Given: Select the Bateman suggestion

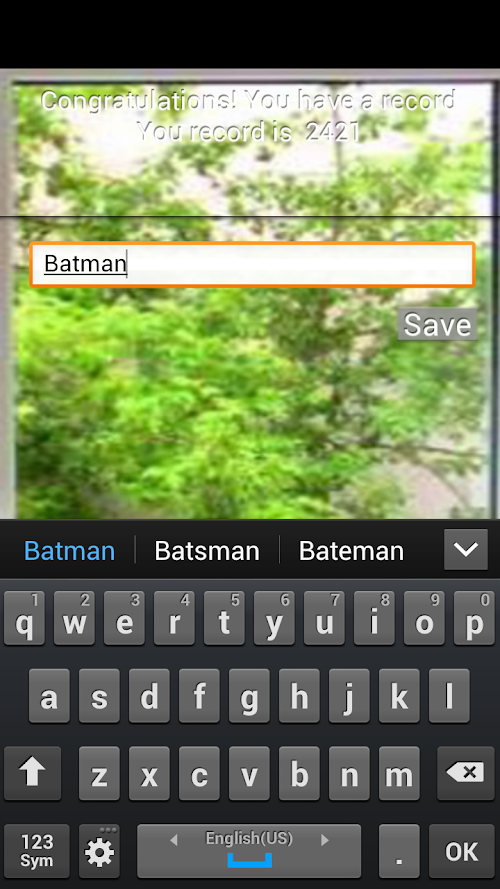Looking at the screenshot, I should tap(351, 551).
